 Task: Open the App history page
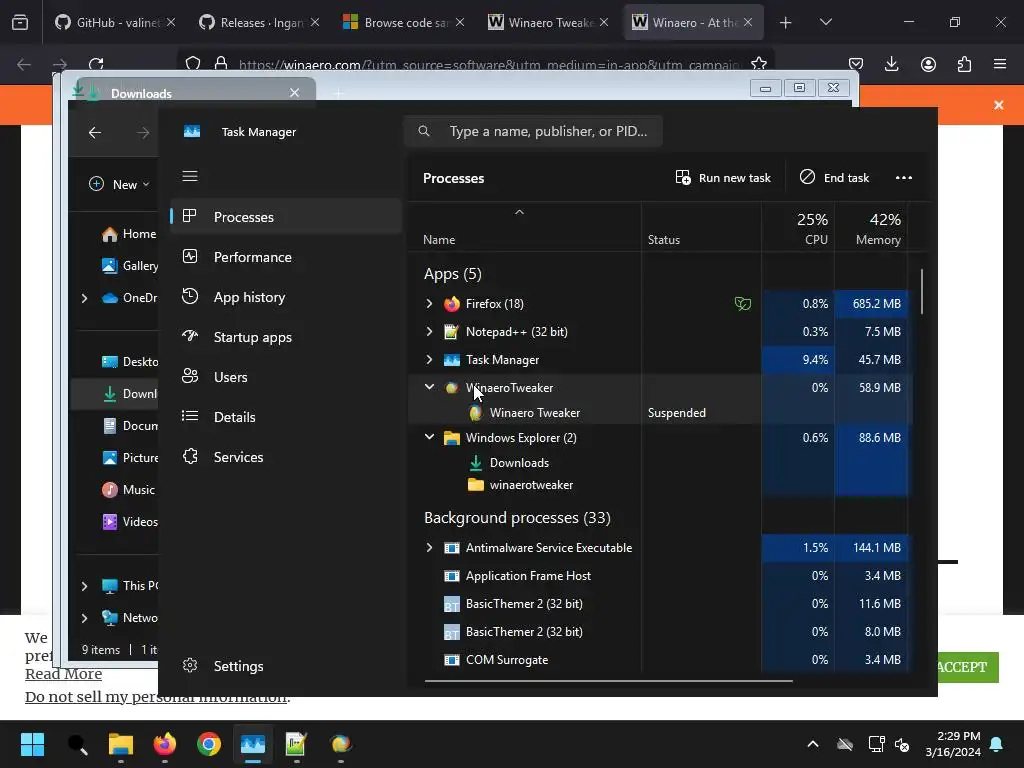click(285, 296)
